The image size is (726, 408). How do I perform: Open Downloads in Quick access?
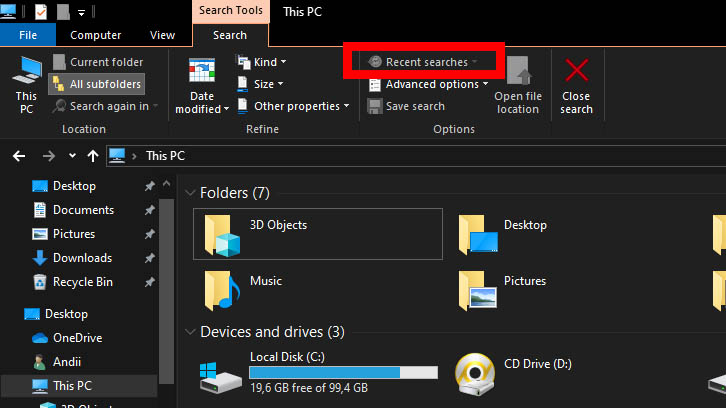point(82,258)
